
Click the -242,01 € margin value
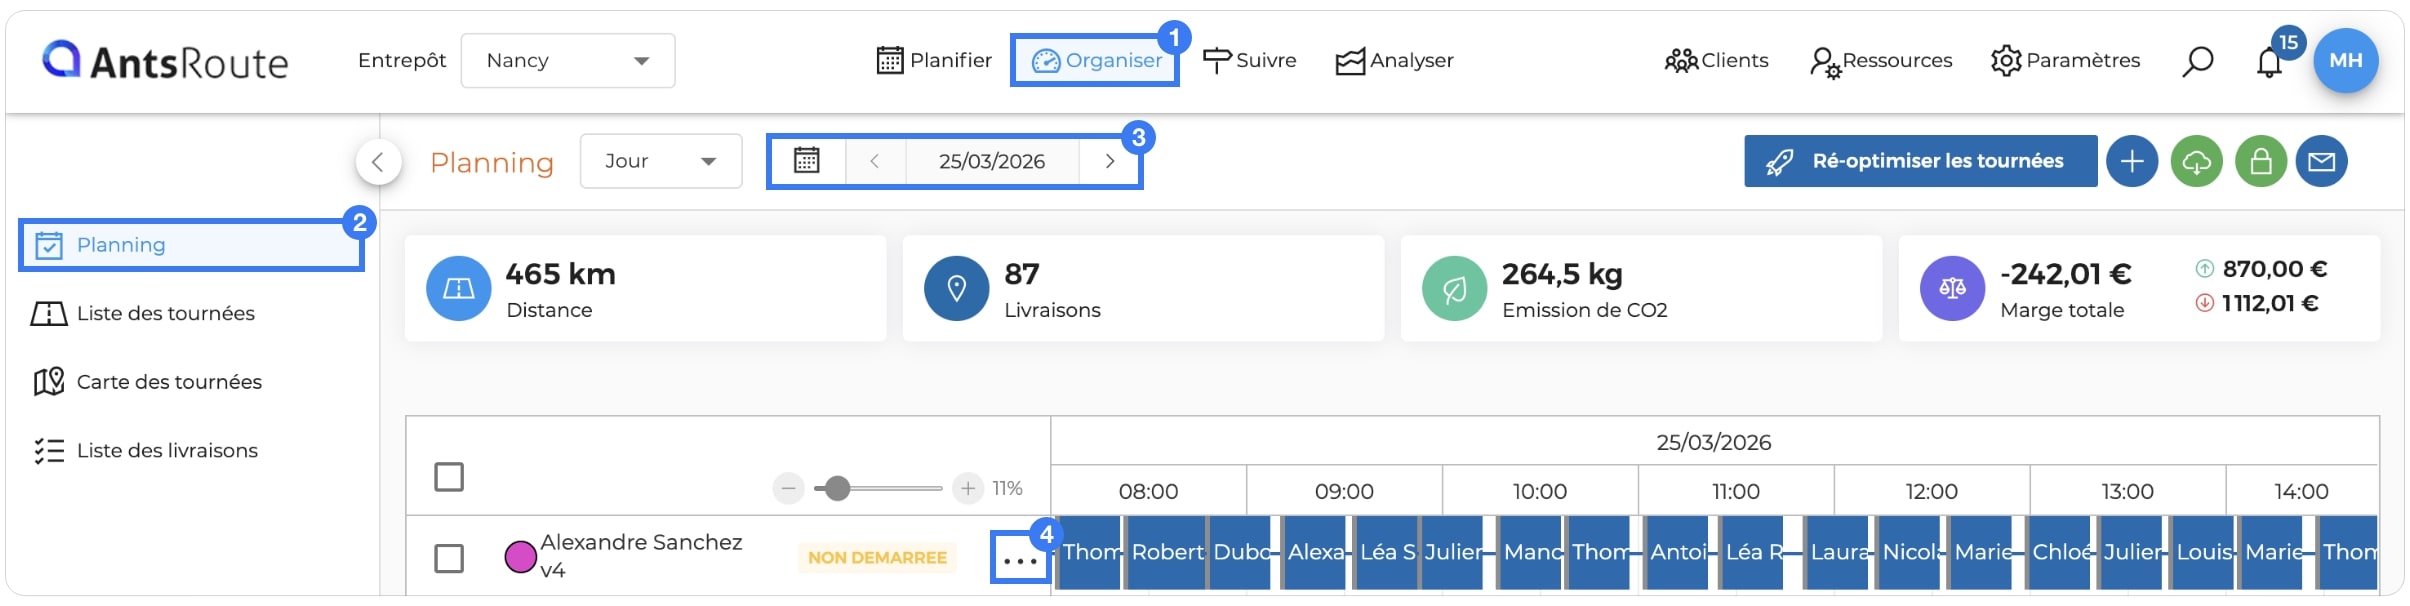[x=2066, y=274]
